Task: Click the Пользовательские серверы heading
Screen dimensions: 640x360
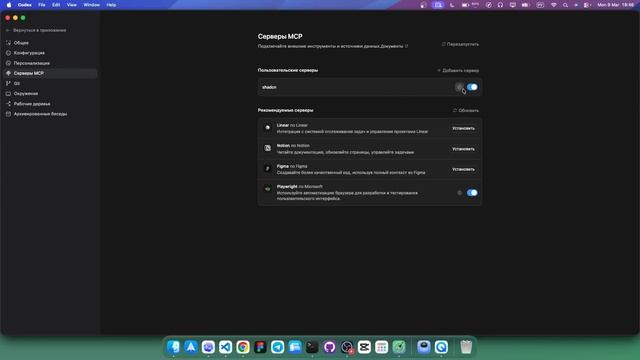Action: point(288,70)
